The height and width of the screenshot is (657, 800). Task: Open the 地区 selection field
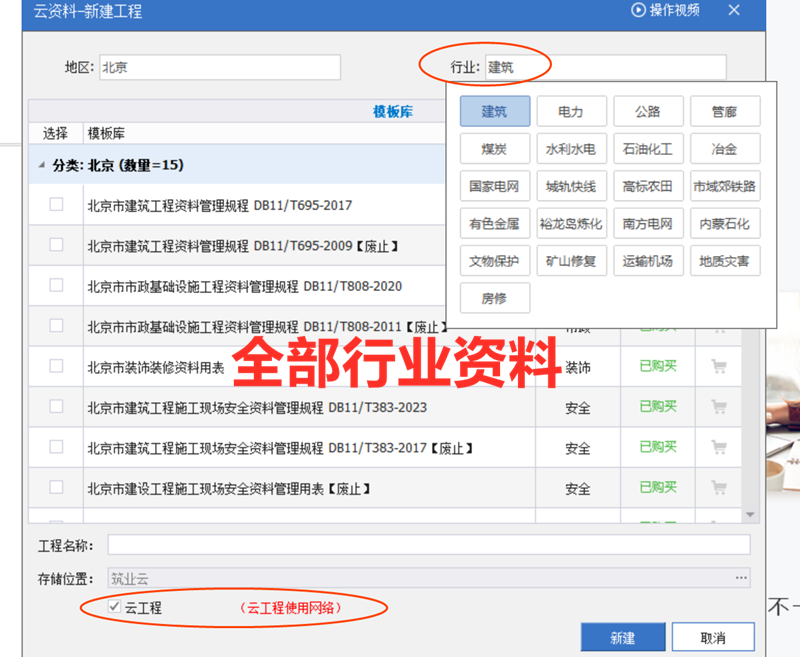pos(220,68)
